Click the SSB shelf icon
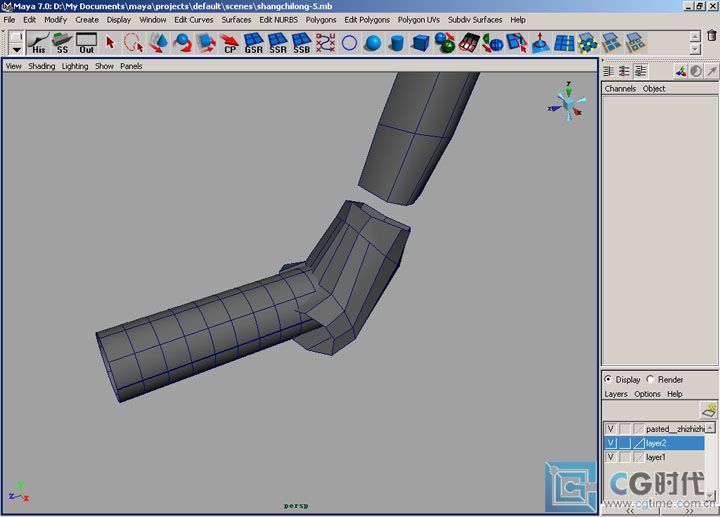Viewport: 720px width, 517px height. 301,43
